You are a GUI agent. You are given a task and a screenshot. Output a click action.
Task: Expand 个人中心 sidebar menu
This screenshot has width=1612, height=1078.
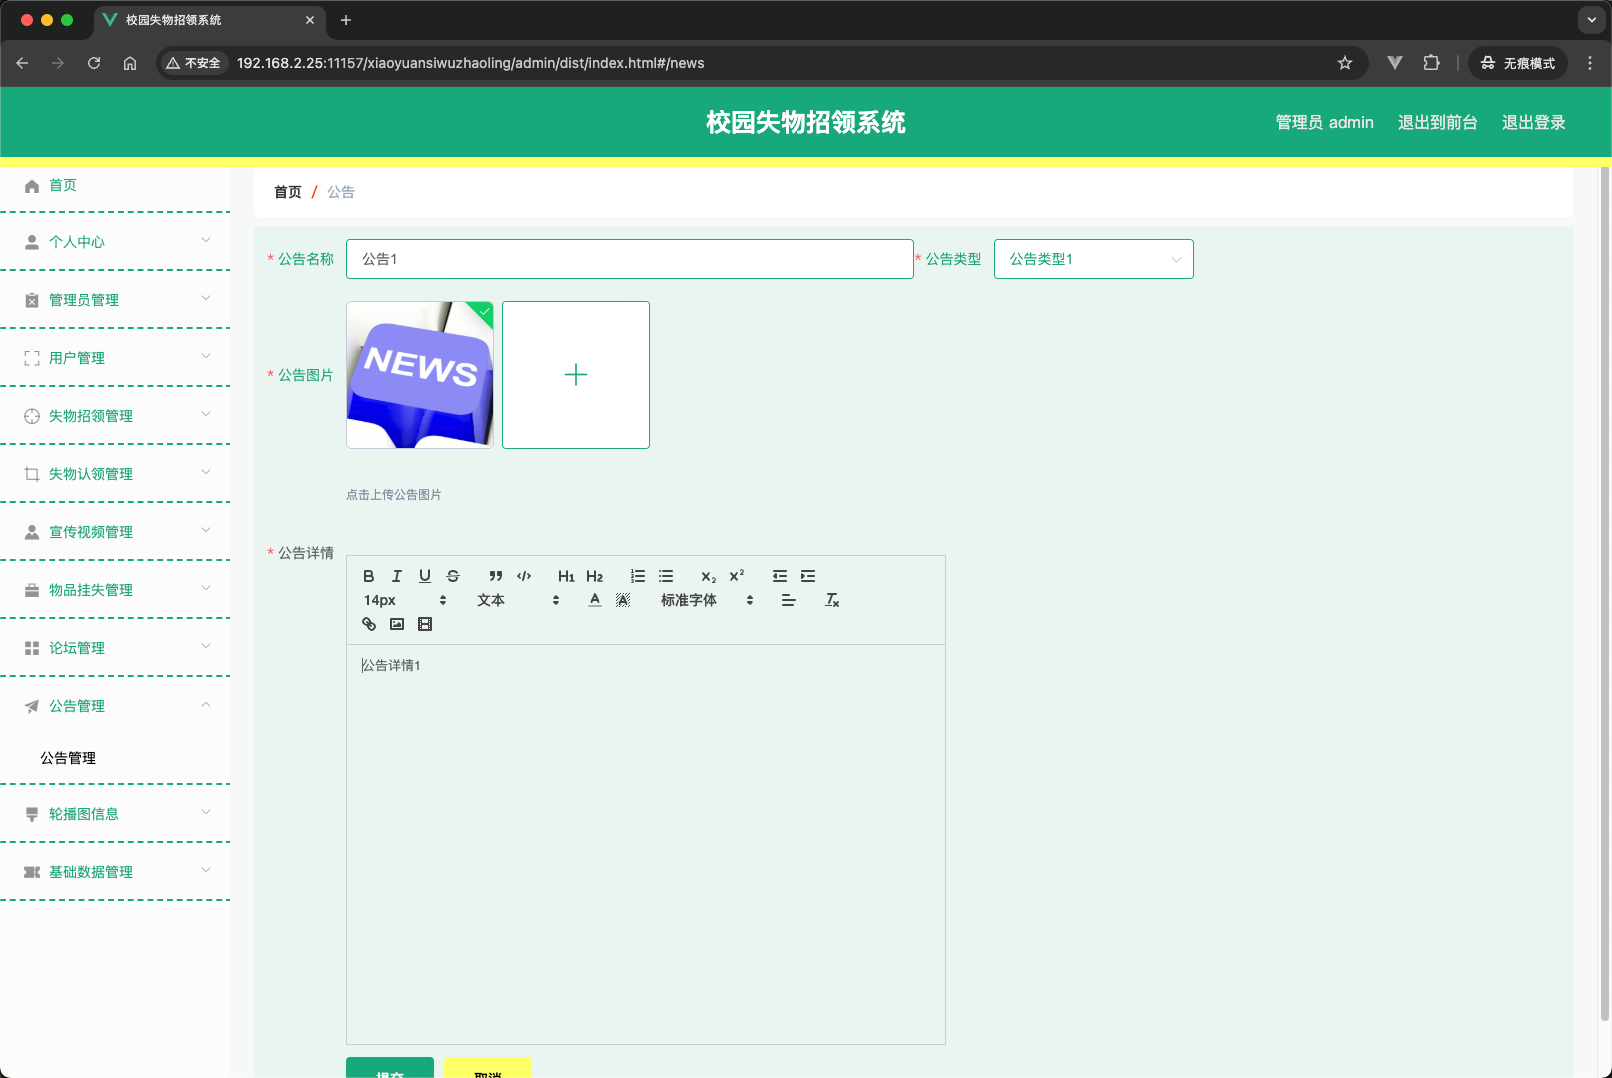[x=115, y=242]
